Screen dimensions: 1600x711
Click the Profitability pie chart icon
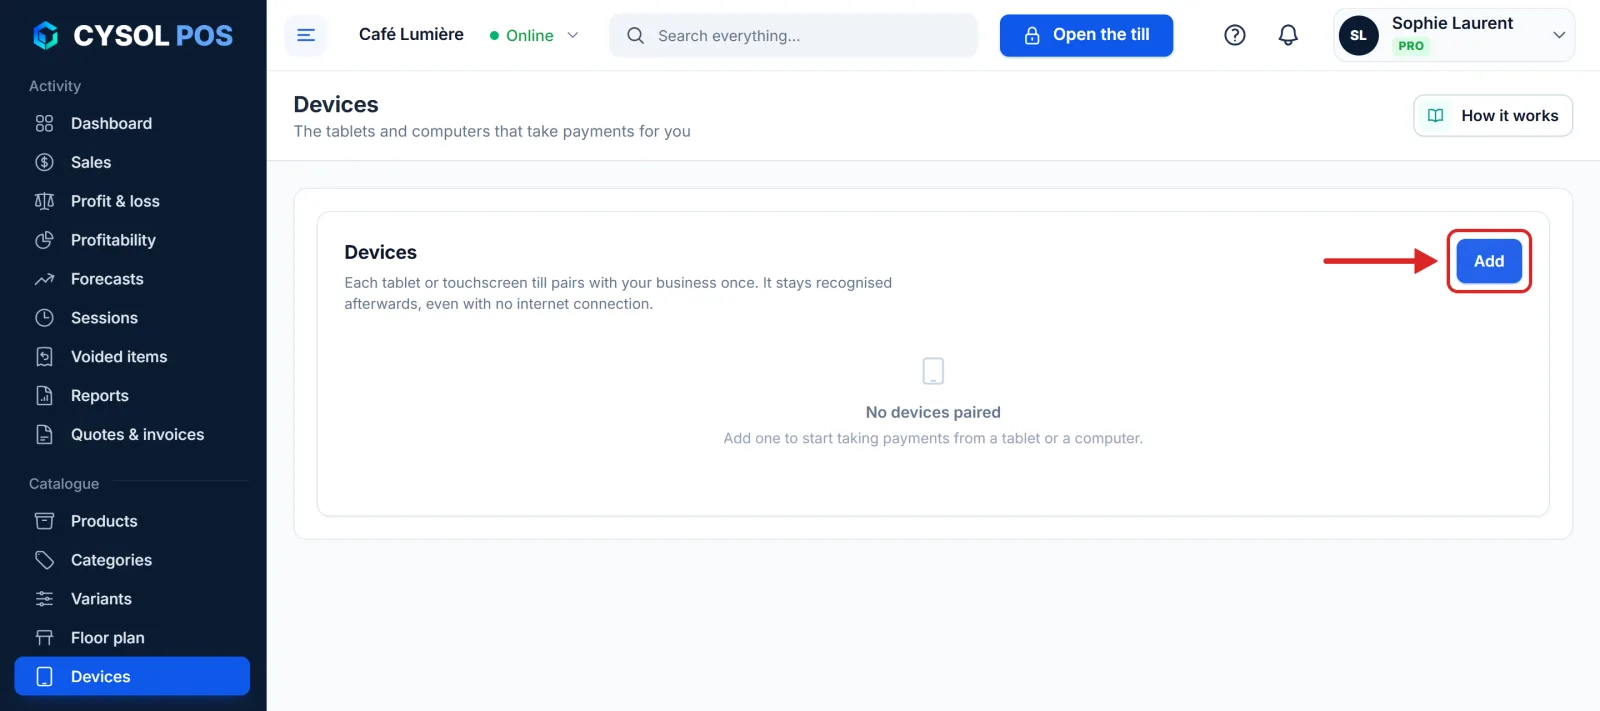pyautogui.click(x=44, y=240)
